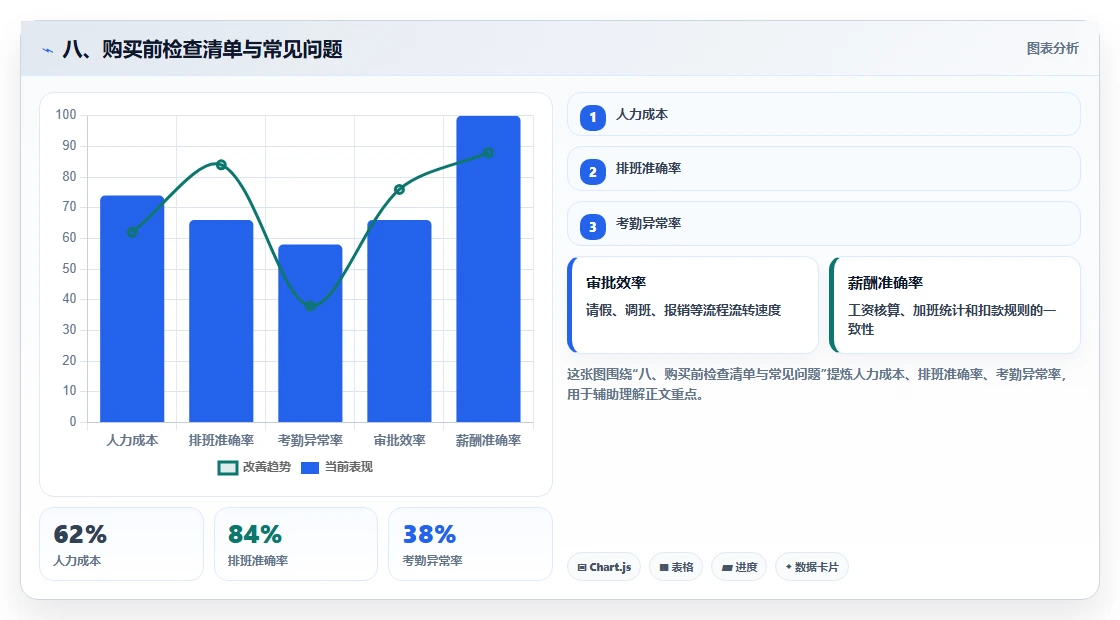Click the icon inside the Chart.js tag
1120x620 pixels.
pyautogui.click(x=582, y=568)
